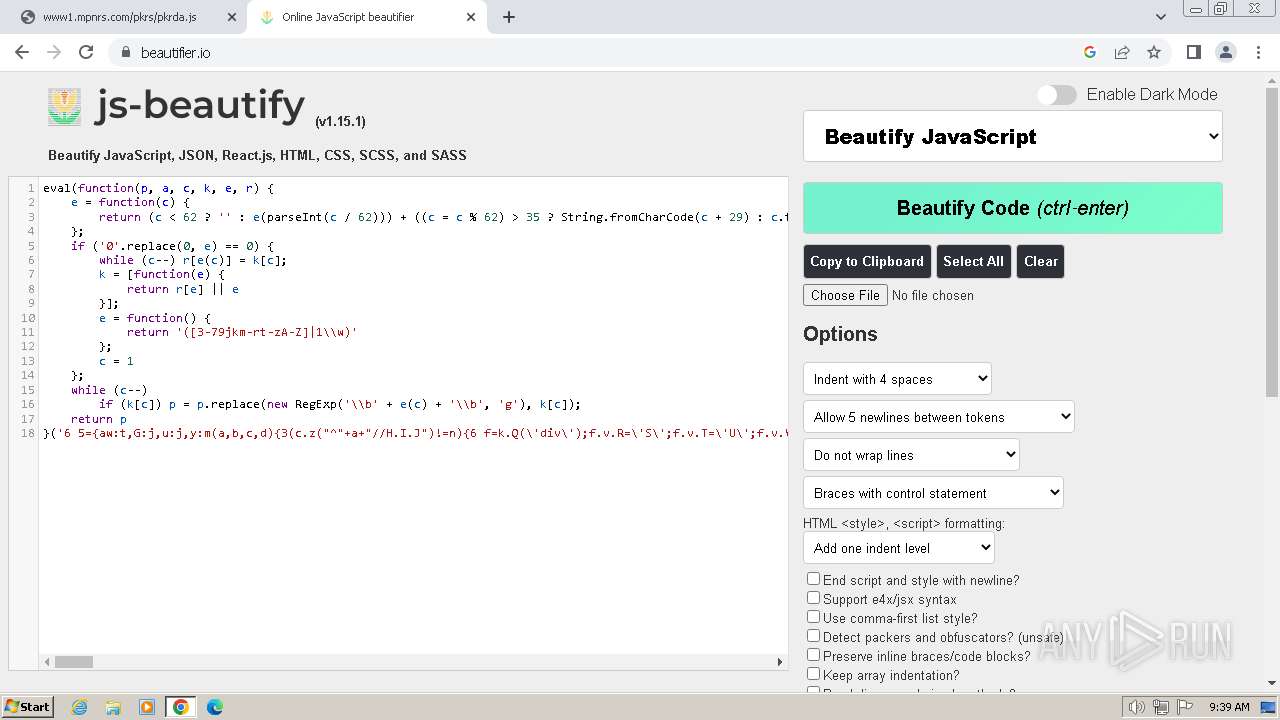Viewport: 1280px width, 720px height.
Task: Open the tab search chevron
Action: click(1161, 17)
